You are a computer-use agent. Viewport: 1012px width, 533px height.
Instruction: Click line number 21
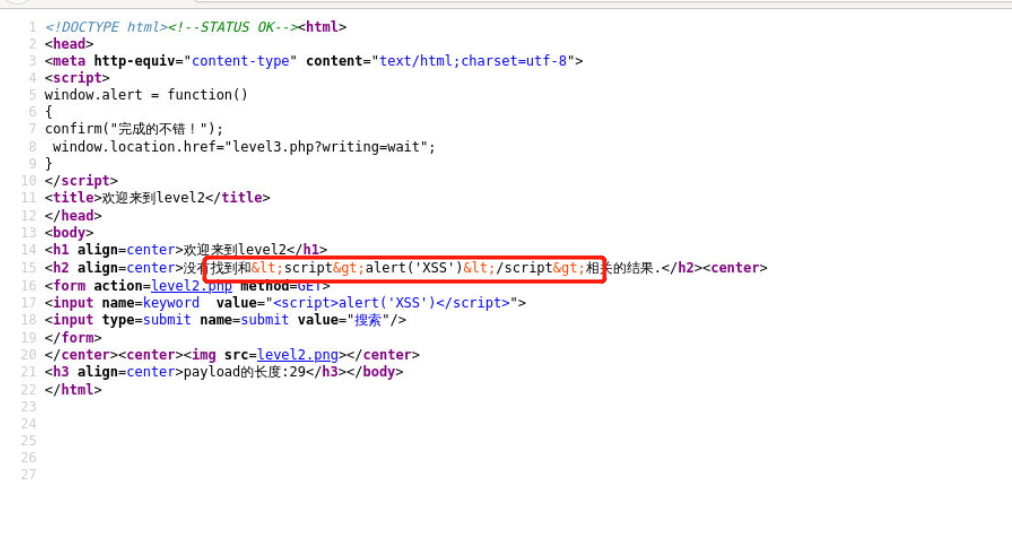click(x=28, y=372)
